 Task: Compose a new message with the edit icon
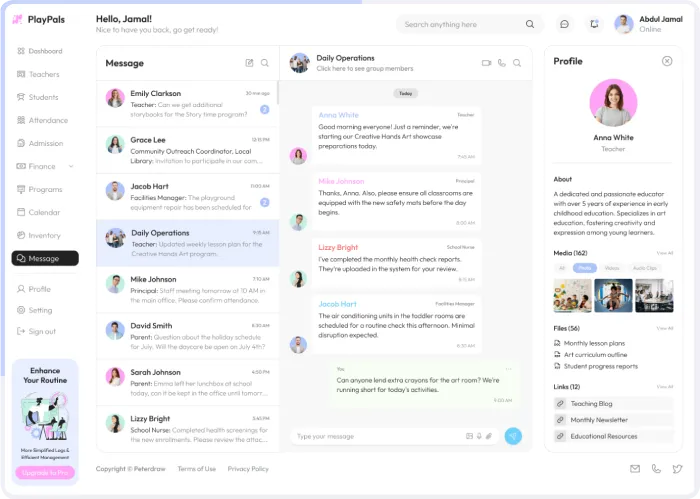[x=249, y=63]
